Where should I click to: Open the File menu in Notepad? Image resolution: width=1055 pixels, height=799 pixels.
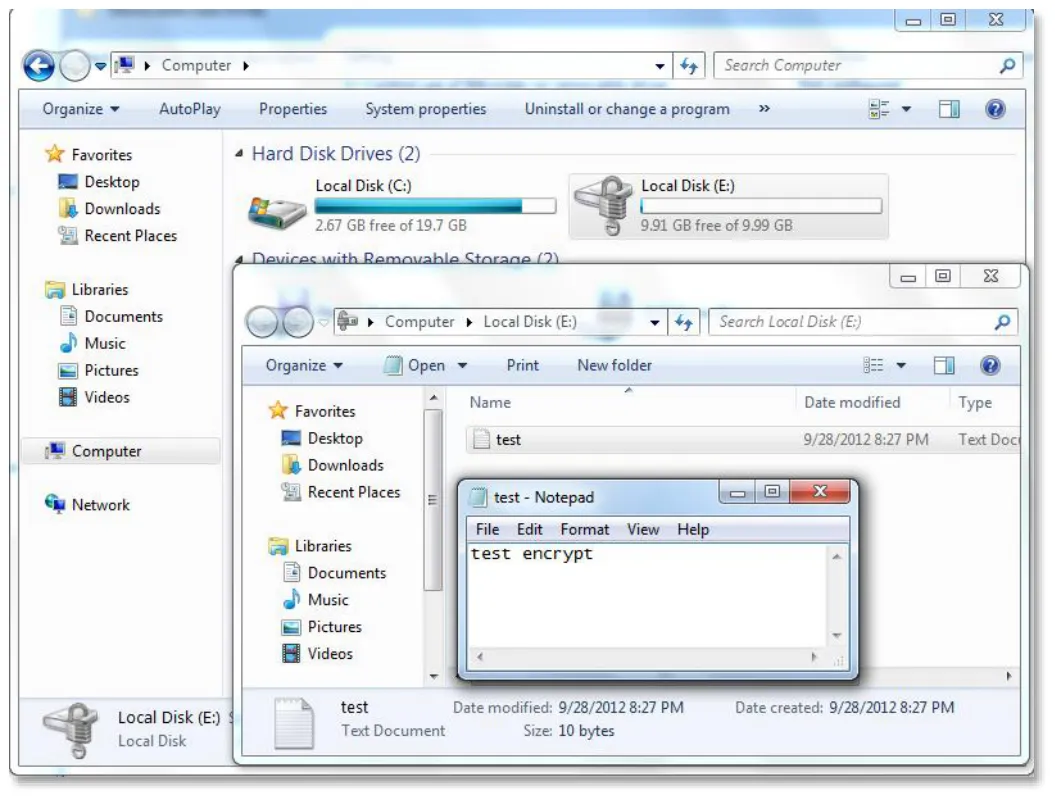pos(487,530)
